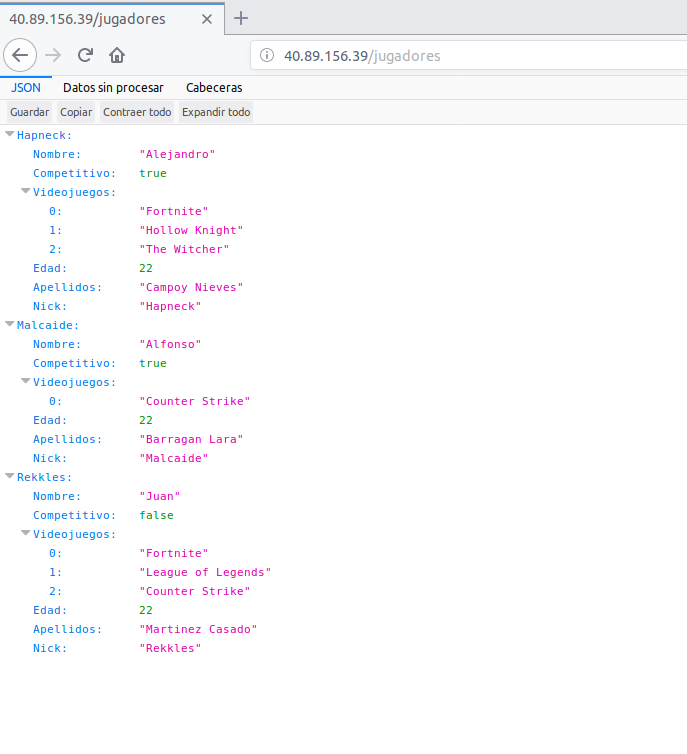Select the "Rekkles" Nick value
Screen dimensions: 687x754
tap(170, 648)
